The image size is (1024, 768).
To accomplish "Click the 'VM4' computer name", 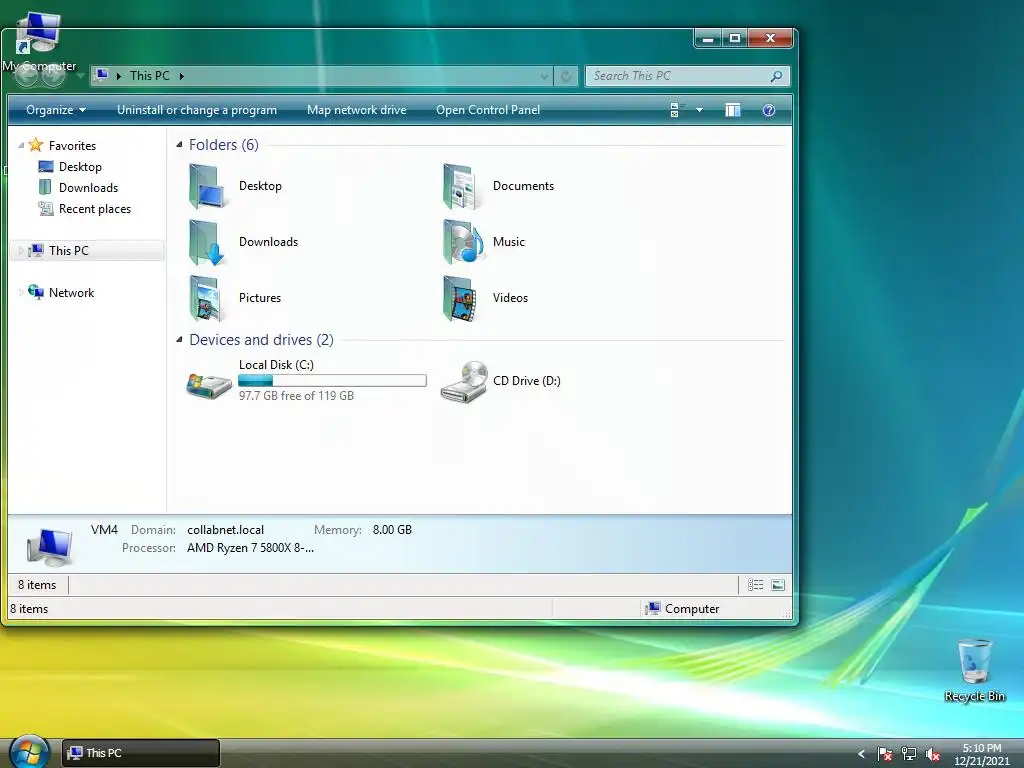I will [x=104, y=530].
